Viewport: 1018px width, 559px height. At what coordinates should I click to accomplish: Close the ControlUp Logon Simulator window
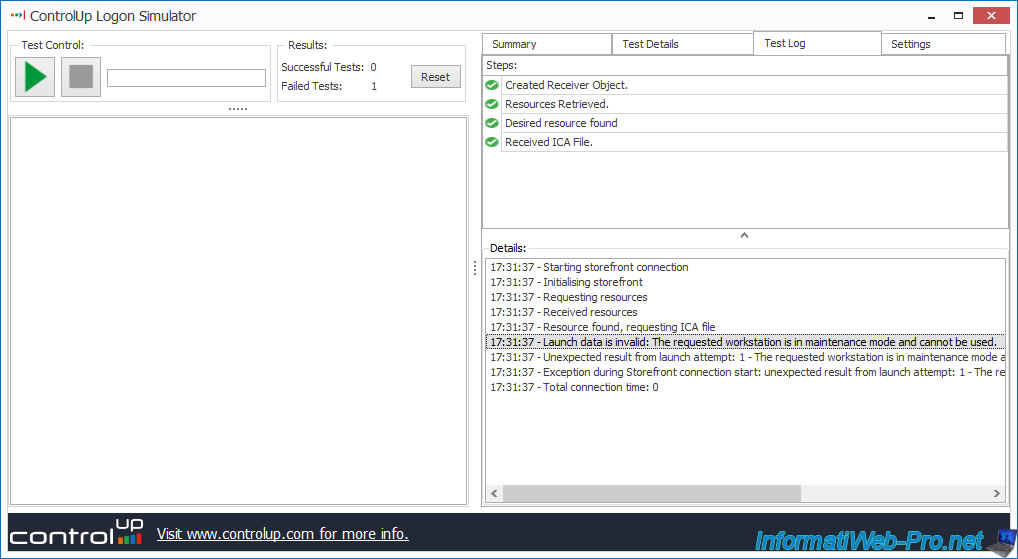991,16
